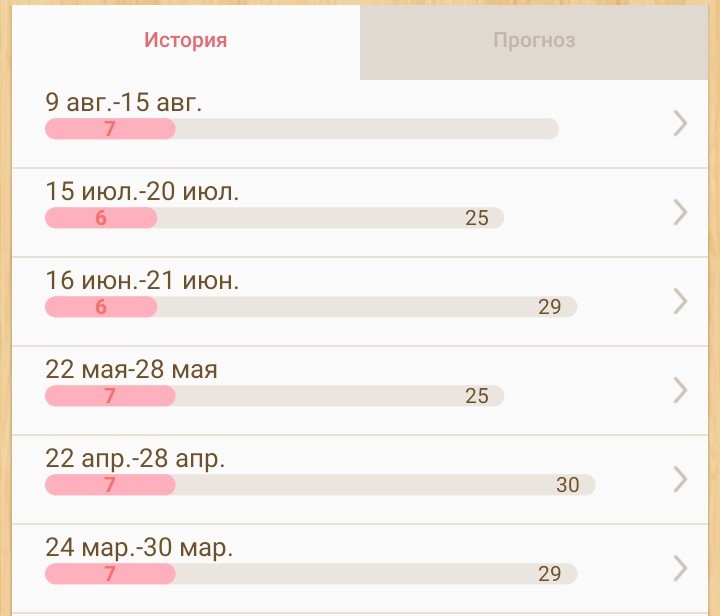Viewport: 720px width, 616px height.
Task: Open the 15 июл.-20 июл. cycle title
Action: [x=142, y=191]
